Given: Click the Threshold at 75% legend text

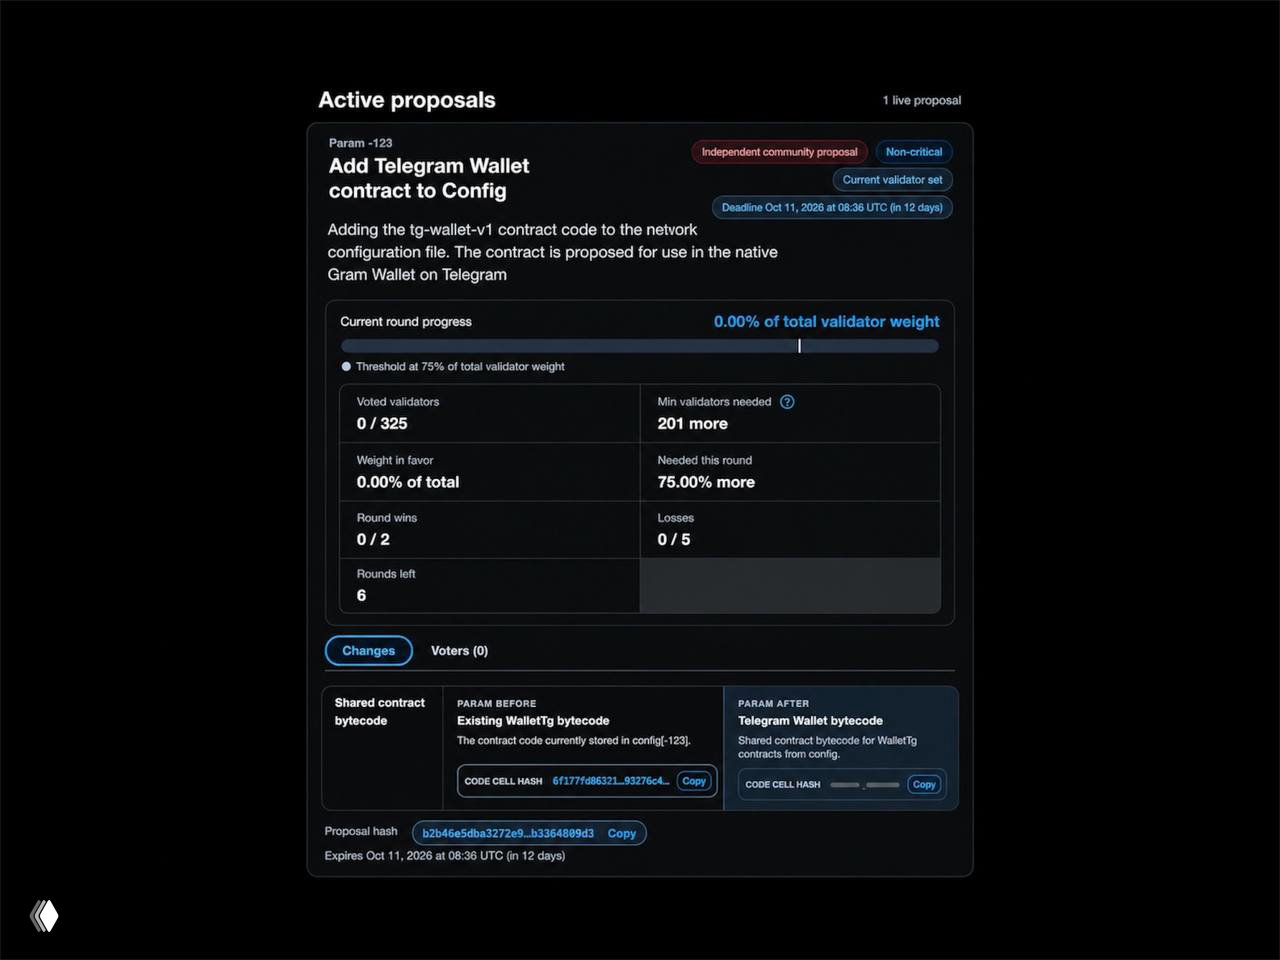Looking at the screenshot, I should [460, 367].
